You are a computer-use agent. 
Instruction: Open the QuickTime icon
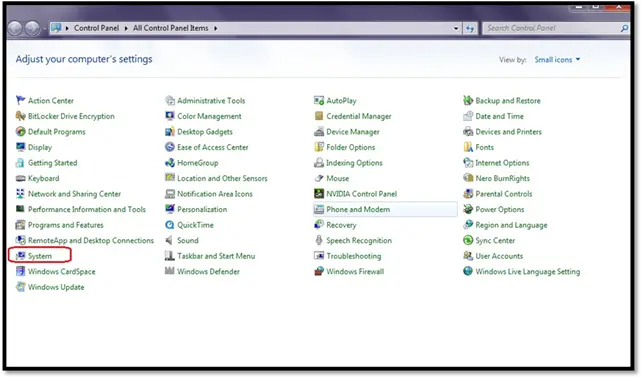[170, 225]
